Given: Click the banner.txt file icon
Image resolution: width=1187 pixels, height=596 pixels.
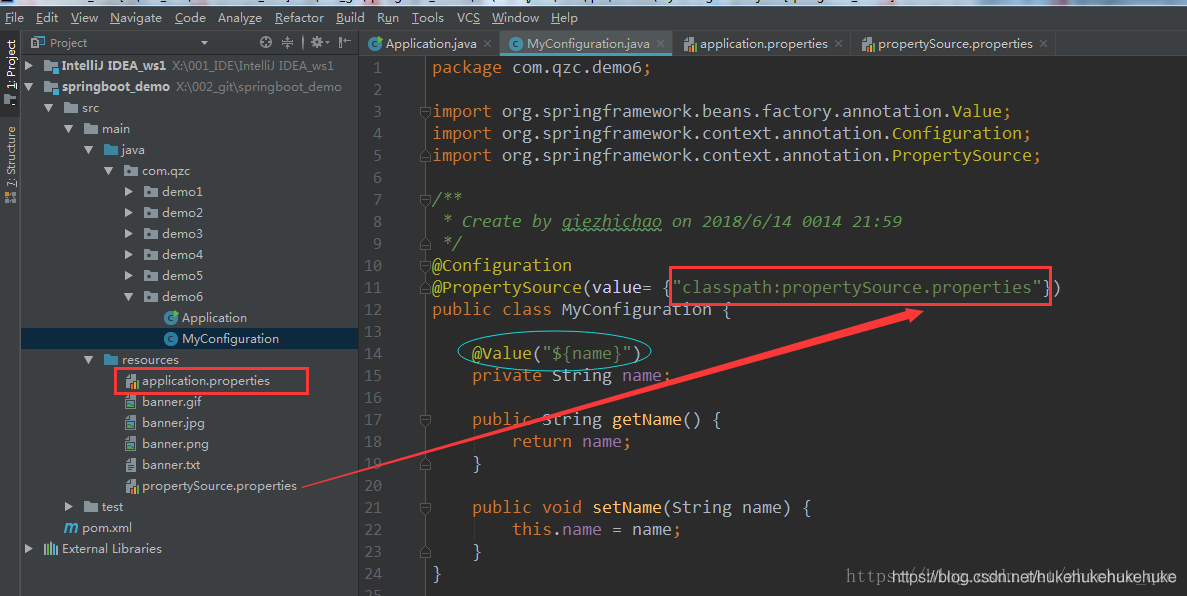Looking at the screenshot, I should (131, 465).
